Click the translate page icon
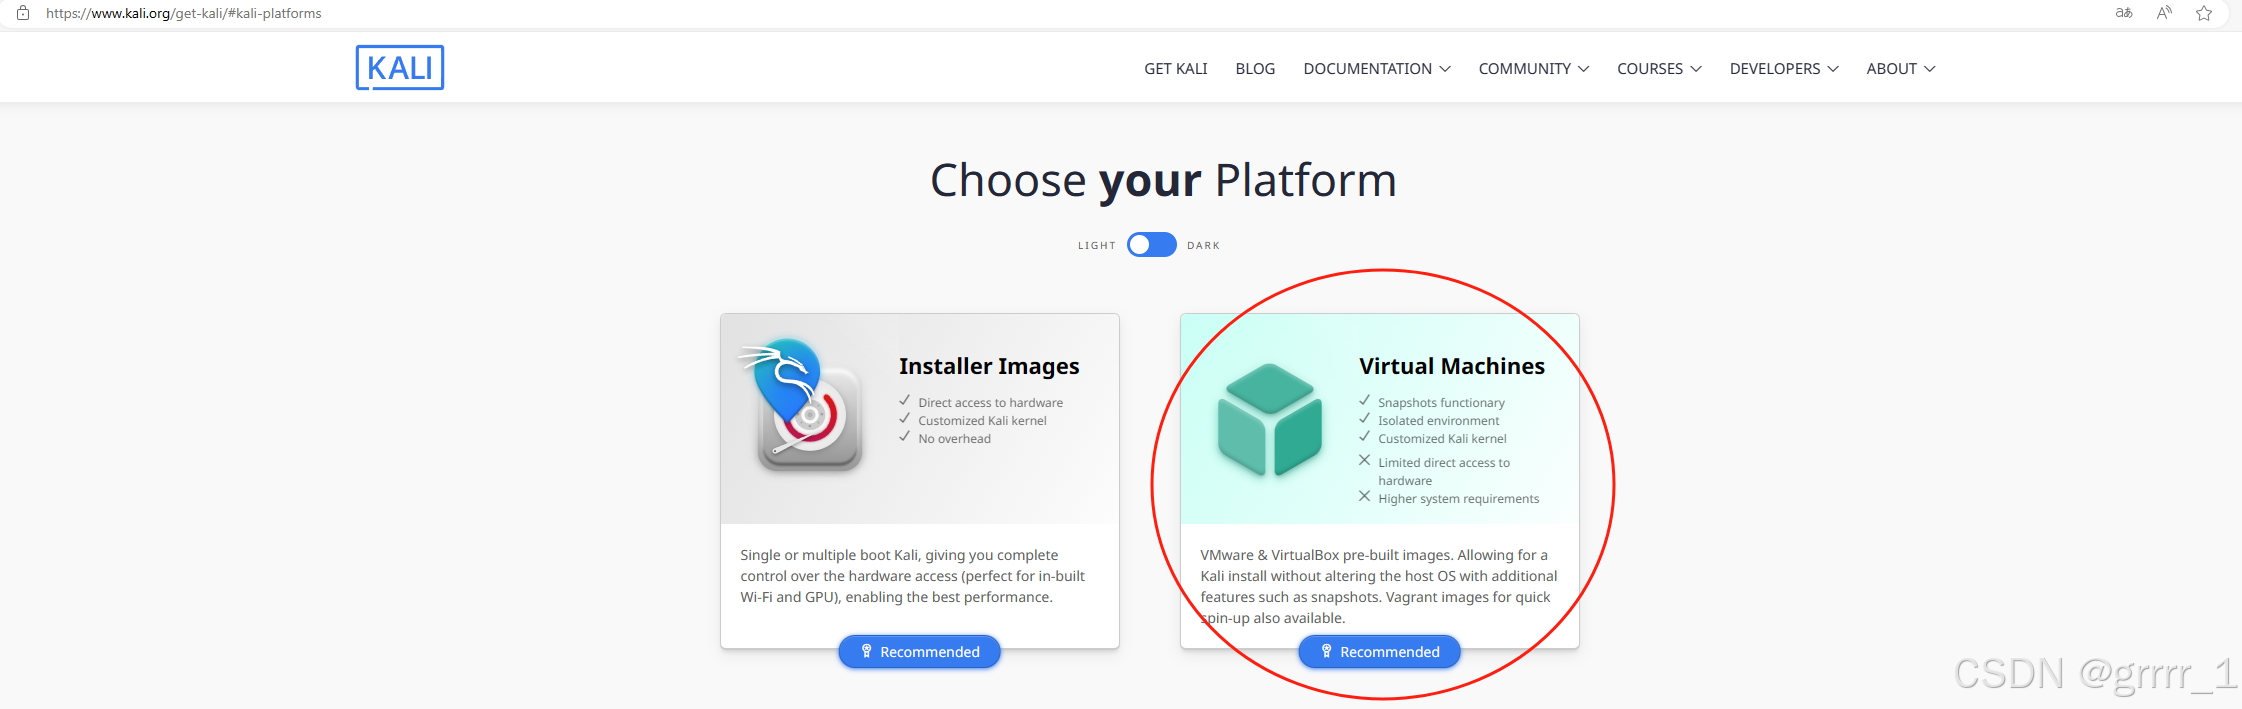The height and width of the screenshot is (709, 2242). coord(2124,13)
